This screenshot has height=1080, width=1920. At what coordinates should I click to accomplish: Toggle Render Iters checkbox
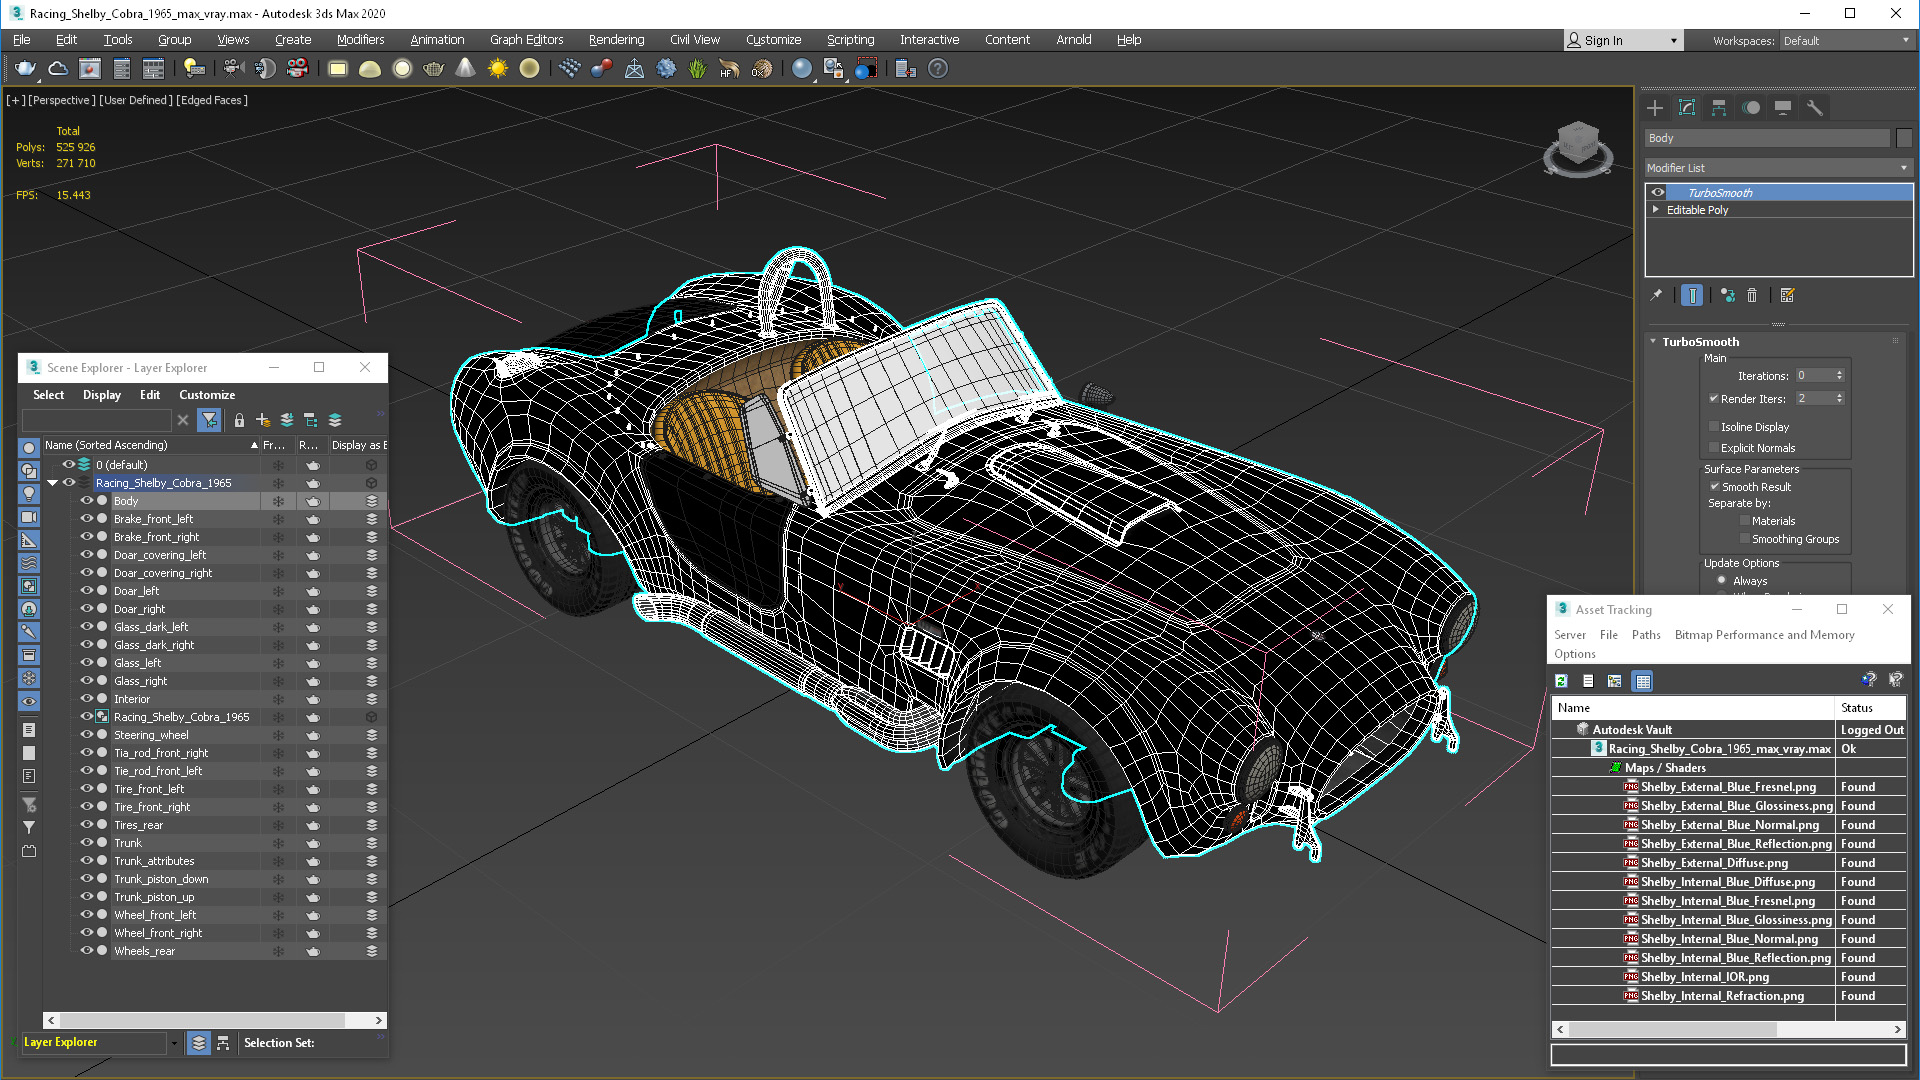[x=1714, y=398]
